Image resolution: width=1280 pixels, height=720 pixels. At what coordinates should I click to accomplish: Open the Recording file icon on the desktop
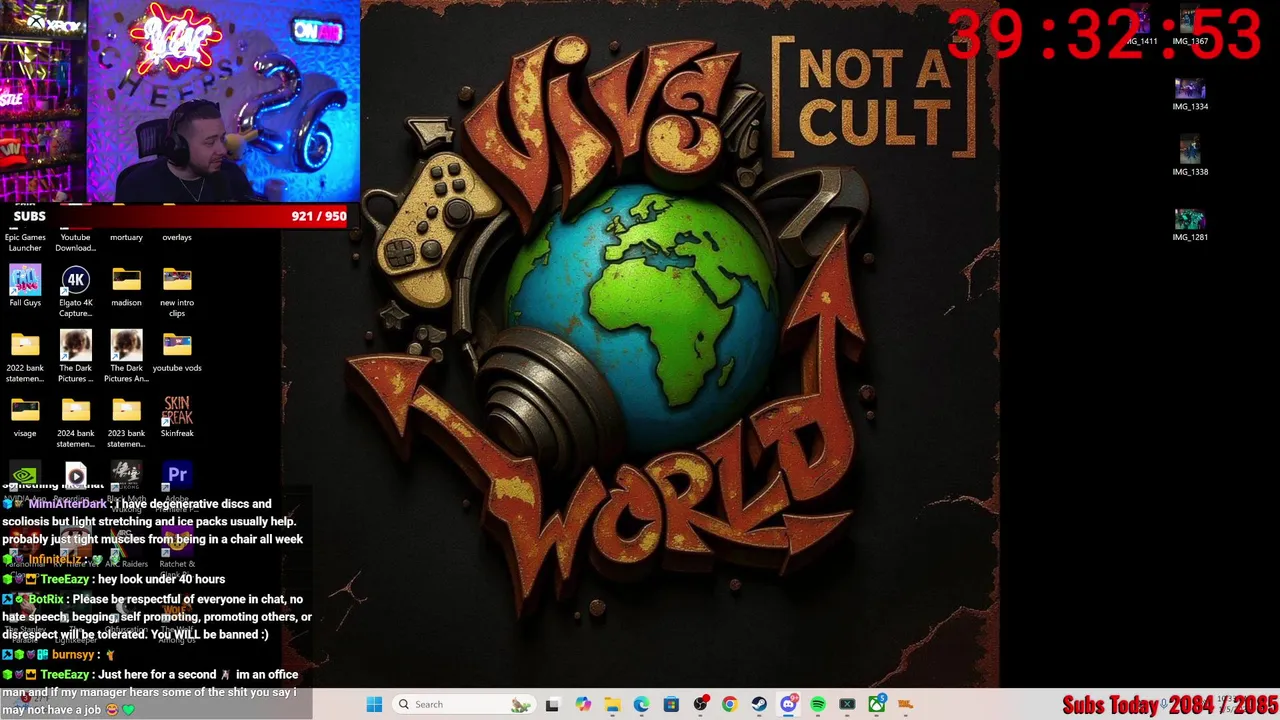pyautogui.click(x=76, y=476)
